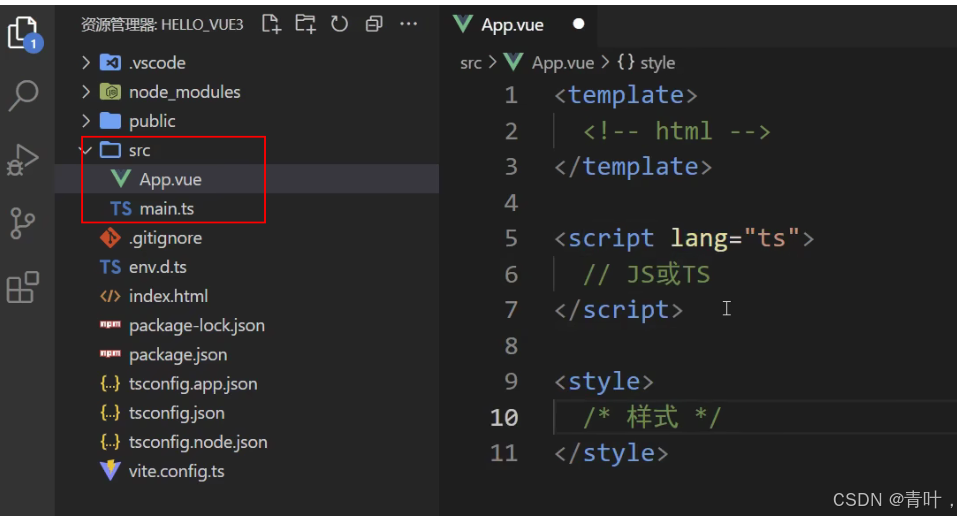
Task: Open the Extensions view
Action: point(23,287)
